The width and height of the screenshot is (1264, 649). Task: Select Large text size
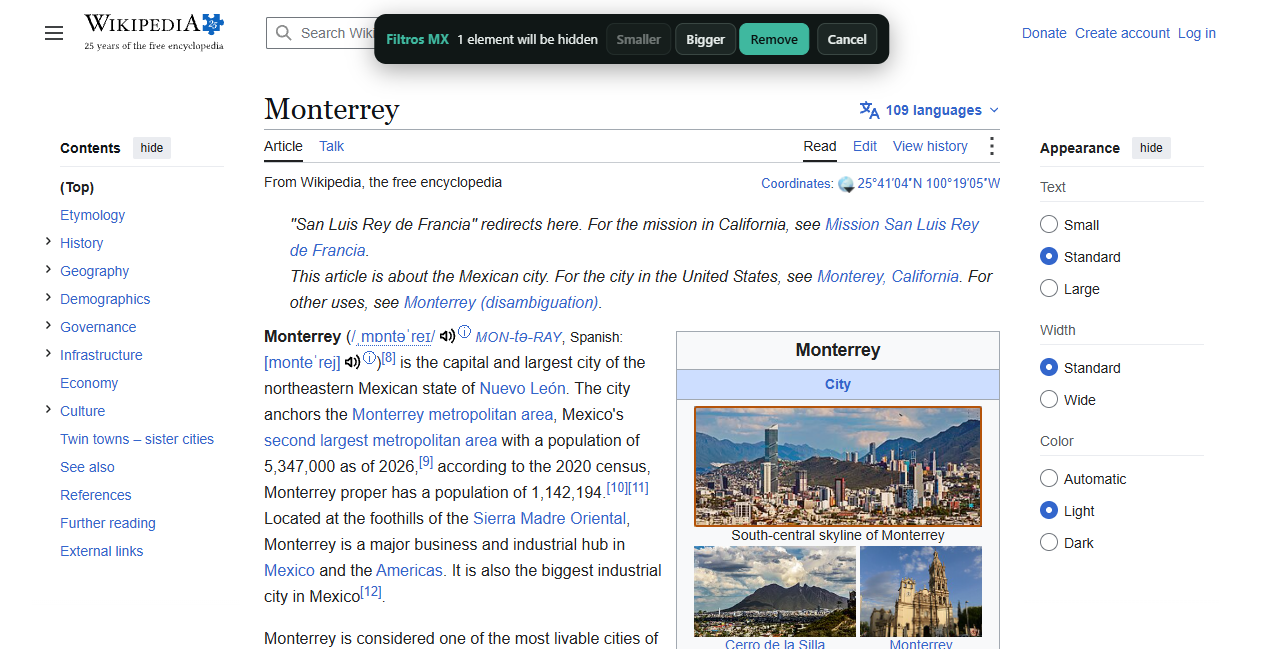1049,288
